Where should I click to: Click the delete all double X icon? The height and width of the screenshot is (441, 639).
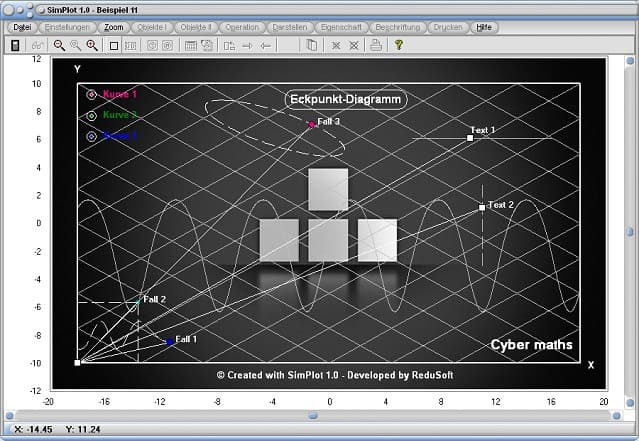[x=354, y=46]
